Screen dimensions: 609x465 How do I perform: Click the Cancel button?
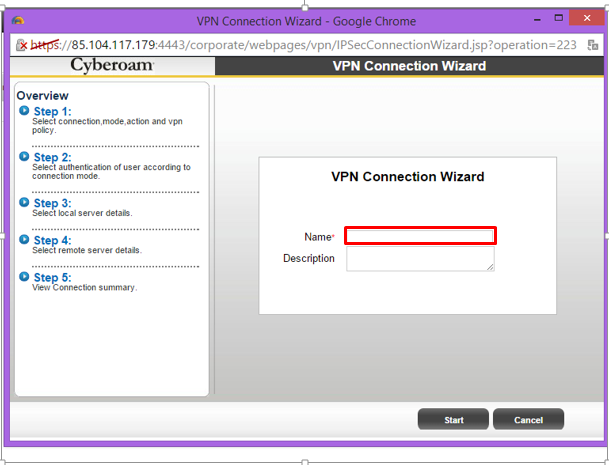(x=528, y=420)
